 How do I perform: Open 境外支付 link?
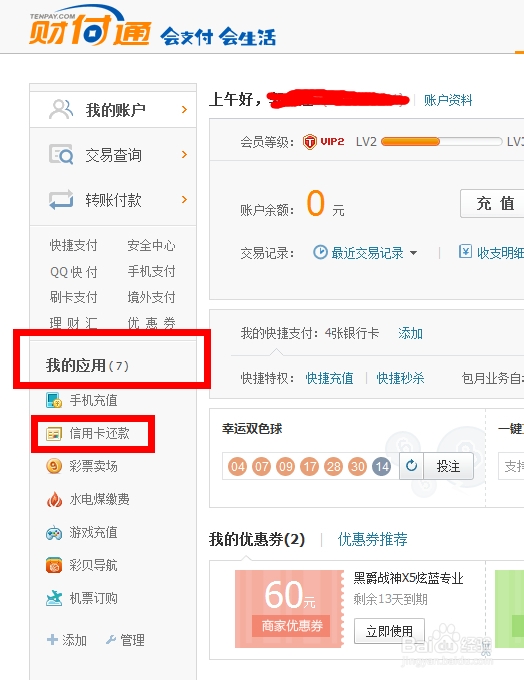pos(151,298)
